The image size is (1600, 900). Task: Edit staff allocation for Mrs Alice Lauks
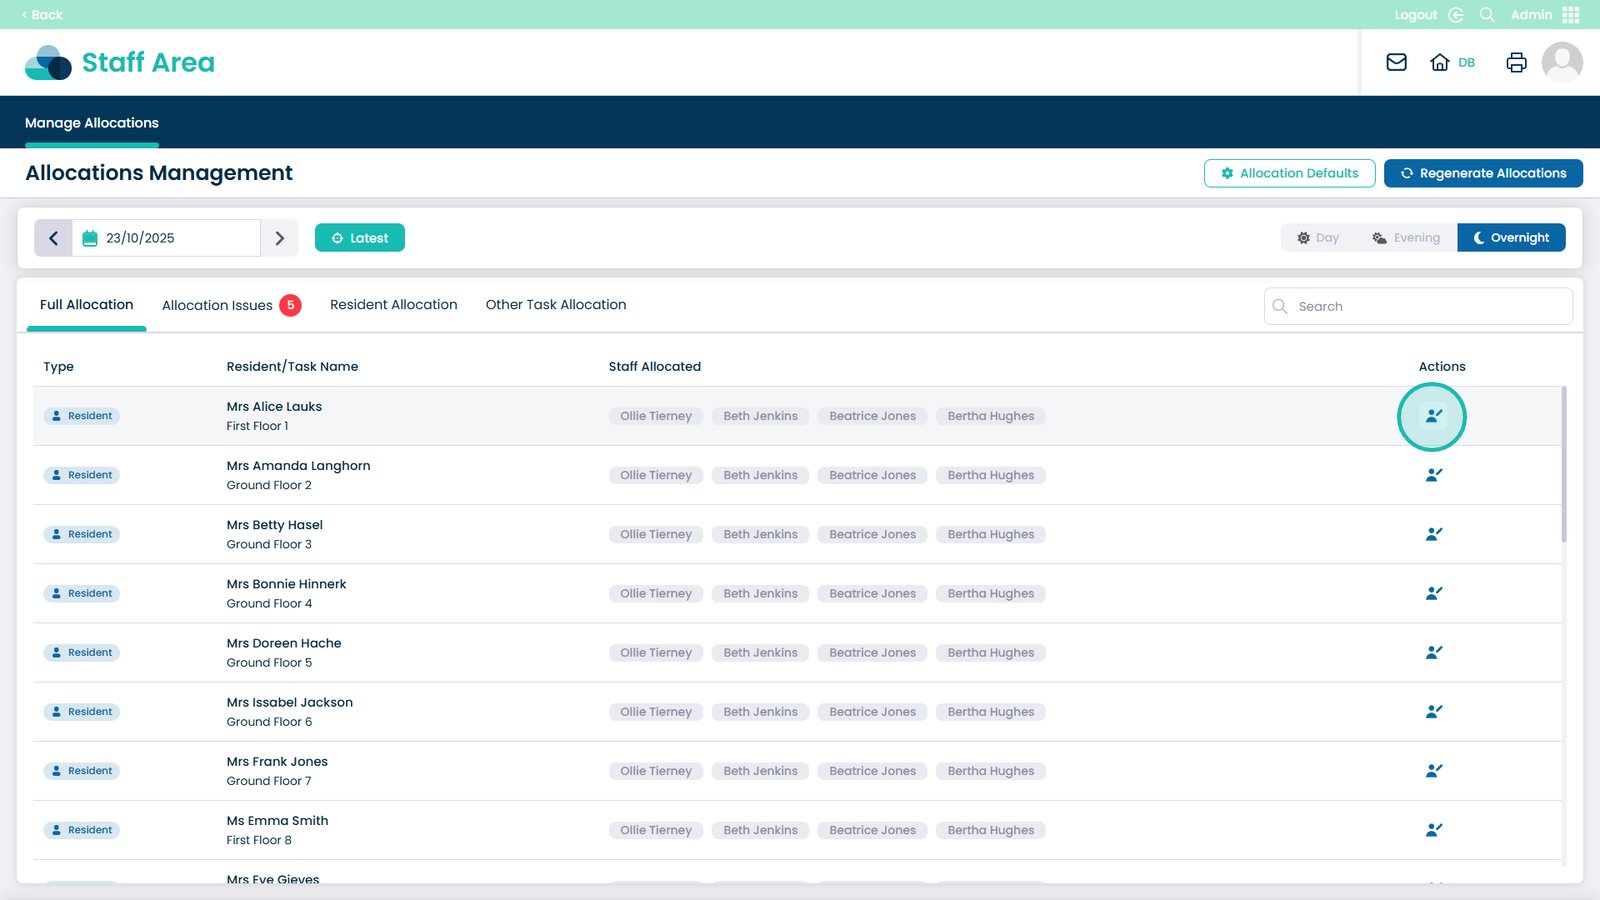click(x=1433, y=416)
